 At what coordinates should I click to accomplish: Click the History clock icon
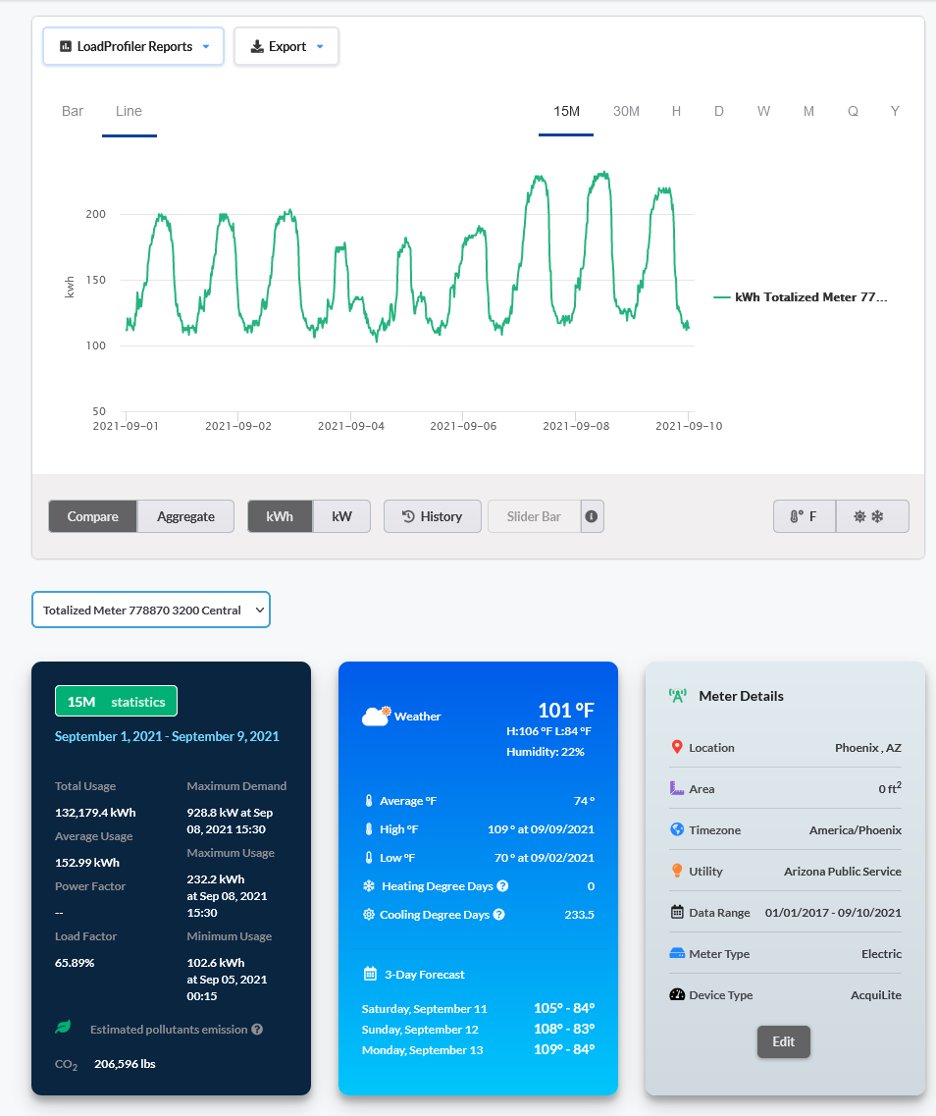click(406, 516)
